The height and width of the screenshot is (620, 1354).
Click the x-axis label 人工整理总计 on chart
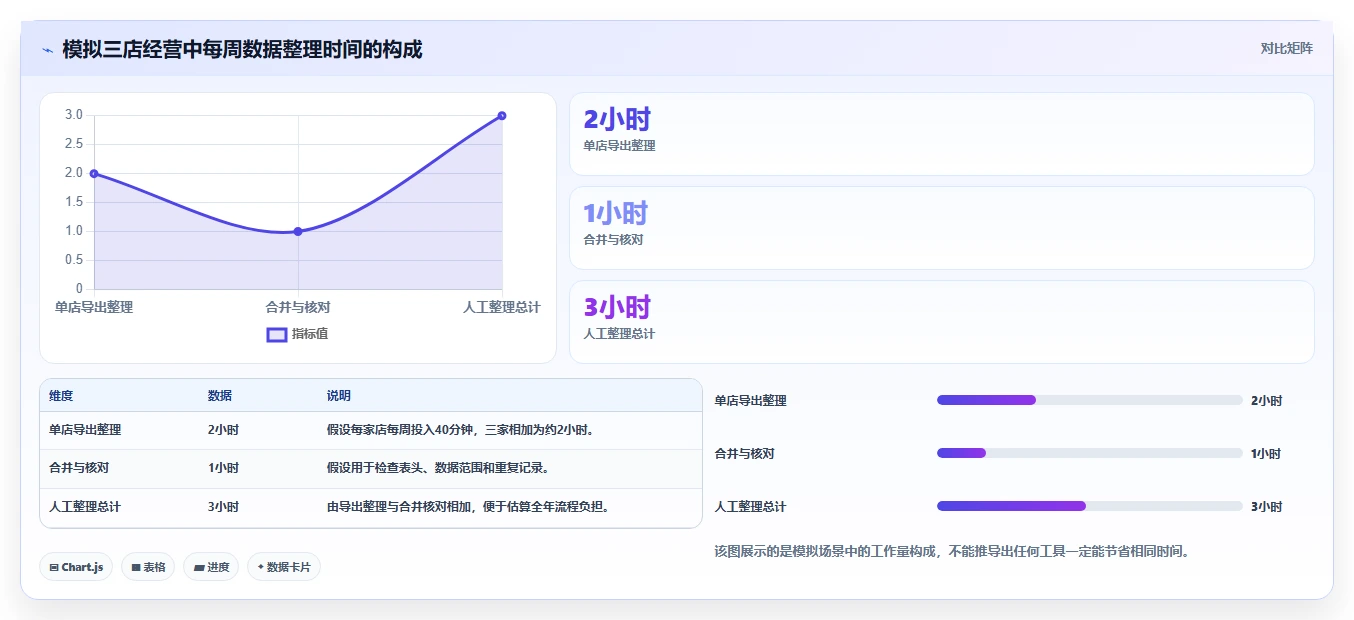pyautogui.click(x=502, y=307)
